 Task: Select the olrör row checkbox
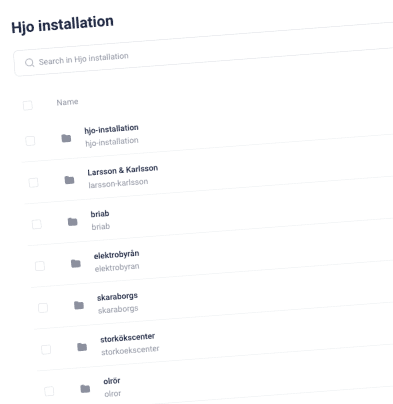click(49, 391)
